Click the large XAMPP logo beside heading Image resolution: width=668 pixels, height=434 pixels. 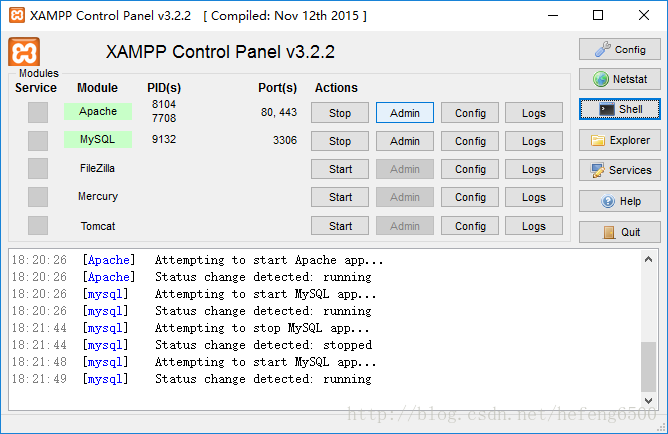click(24, 52)
